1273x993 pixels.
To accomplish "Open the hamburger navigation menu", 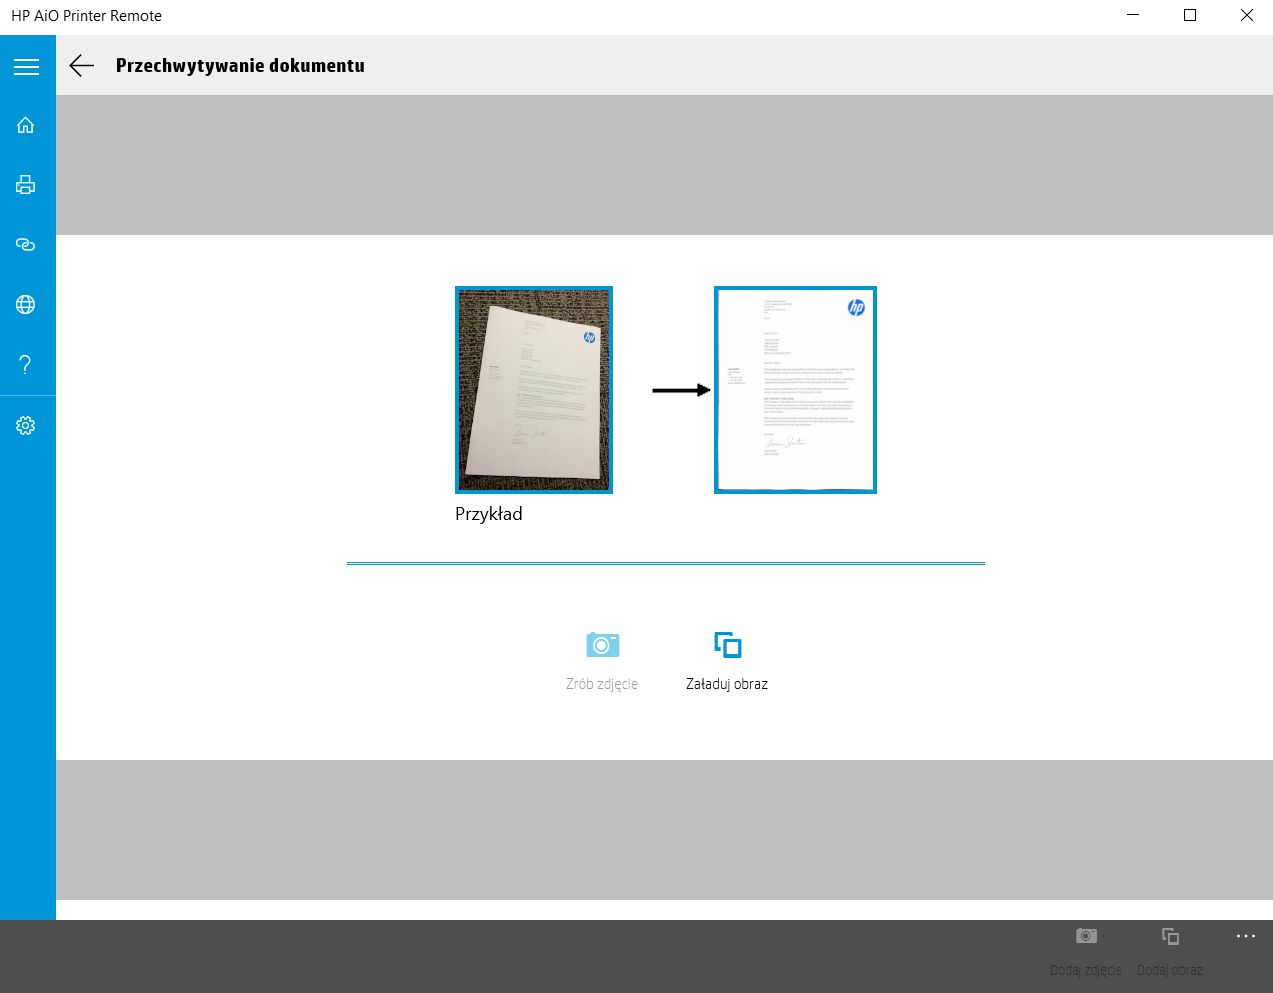I will [x=26, y=67].
